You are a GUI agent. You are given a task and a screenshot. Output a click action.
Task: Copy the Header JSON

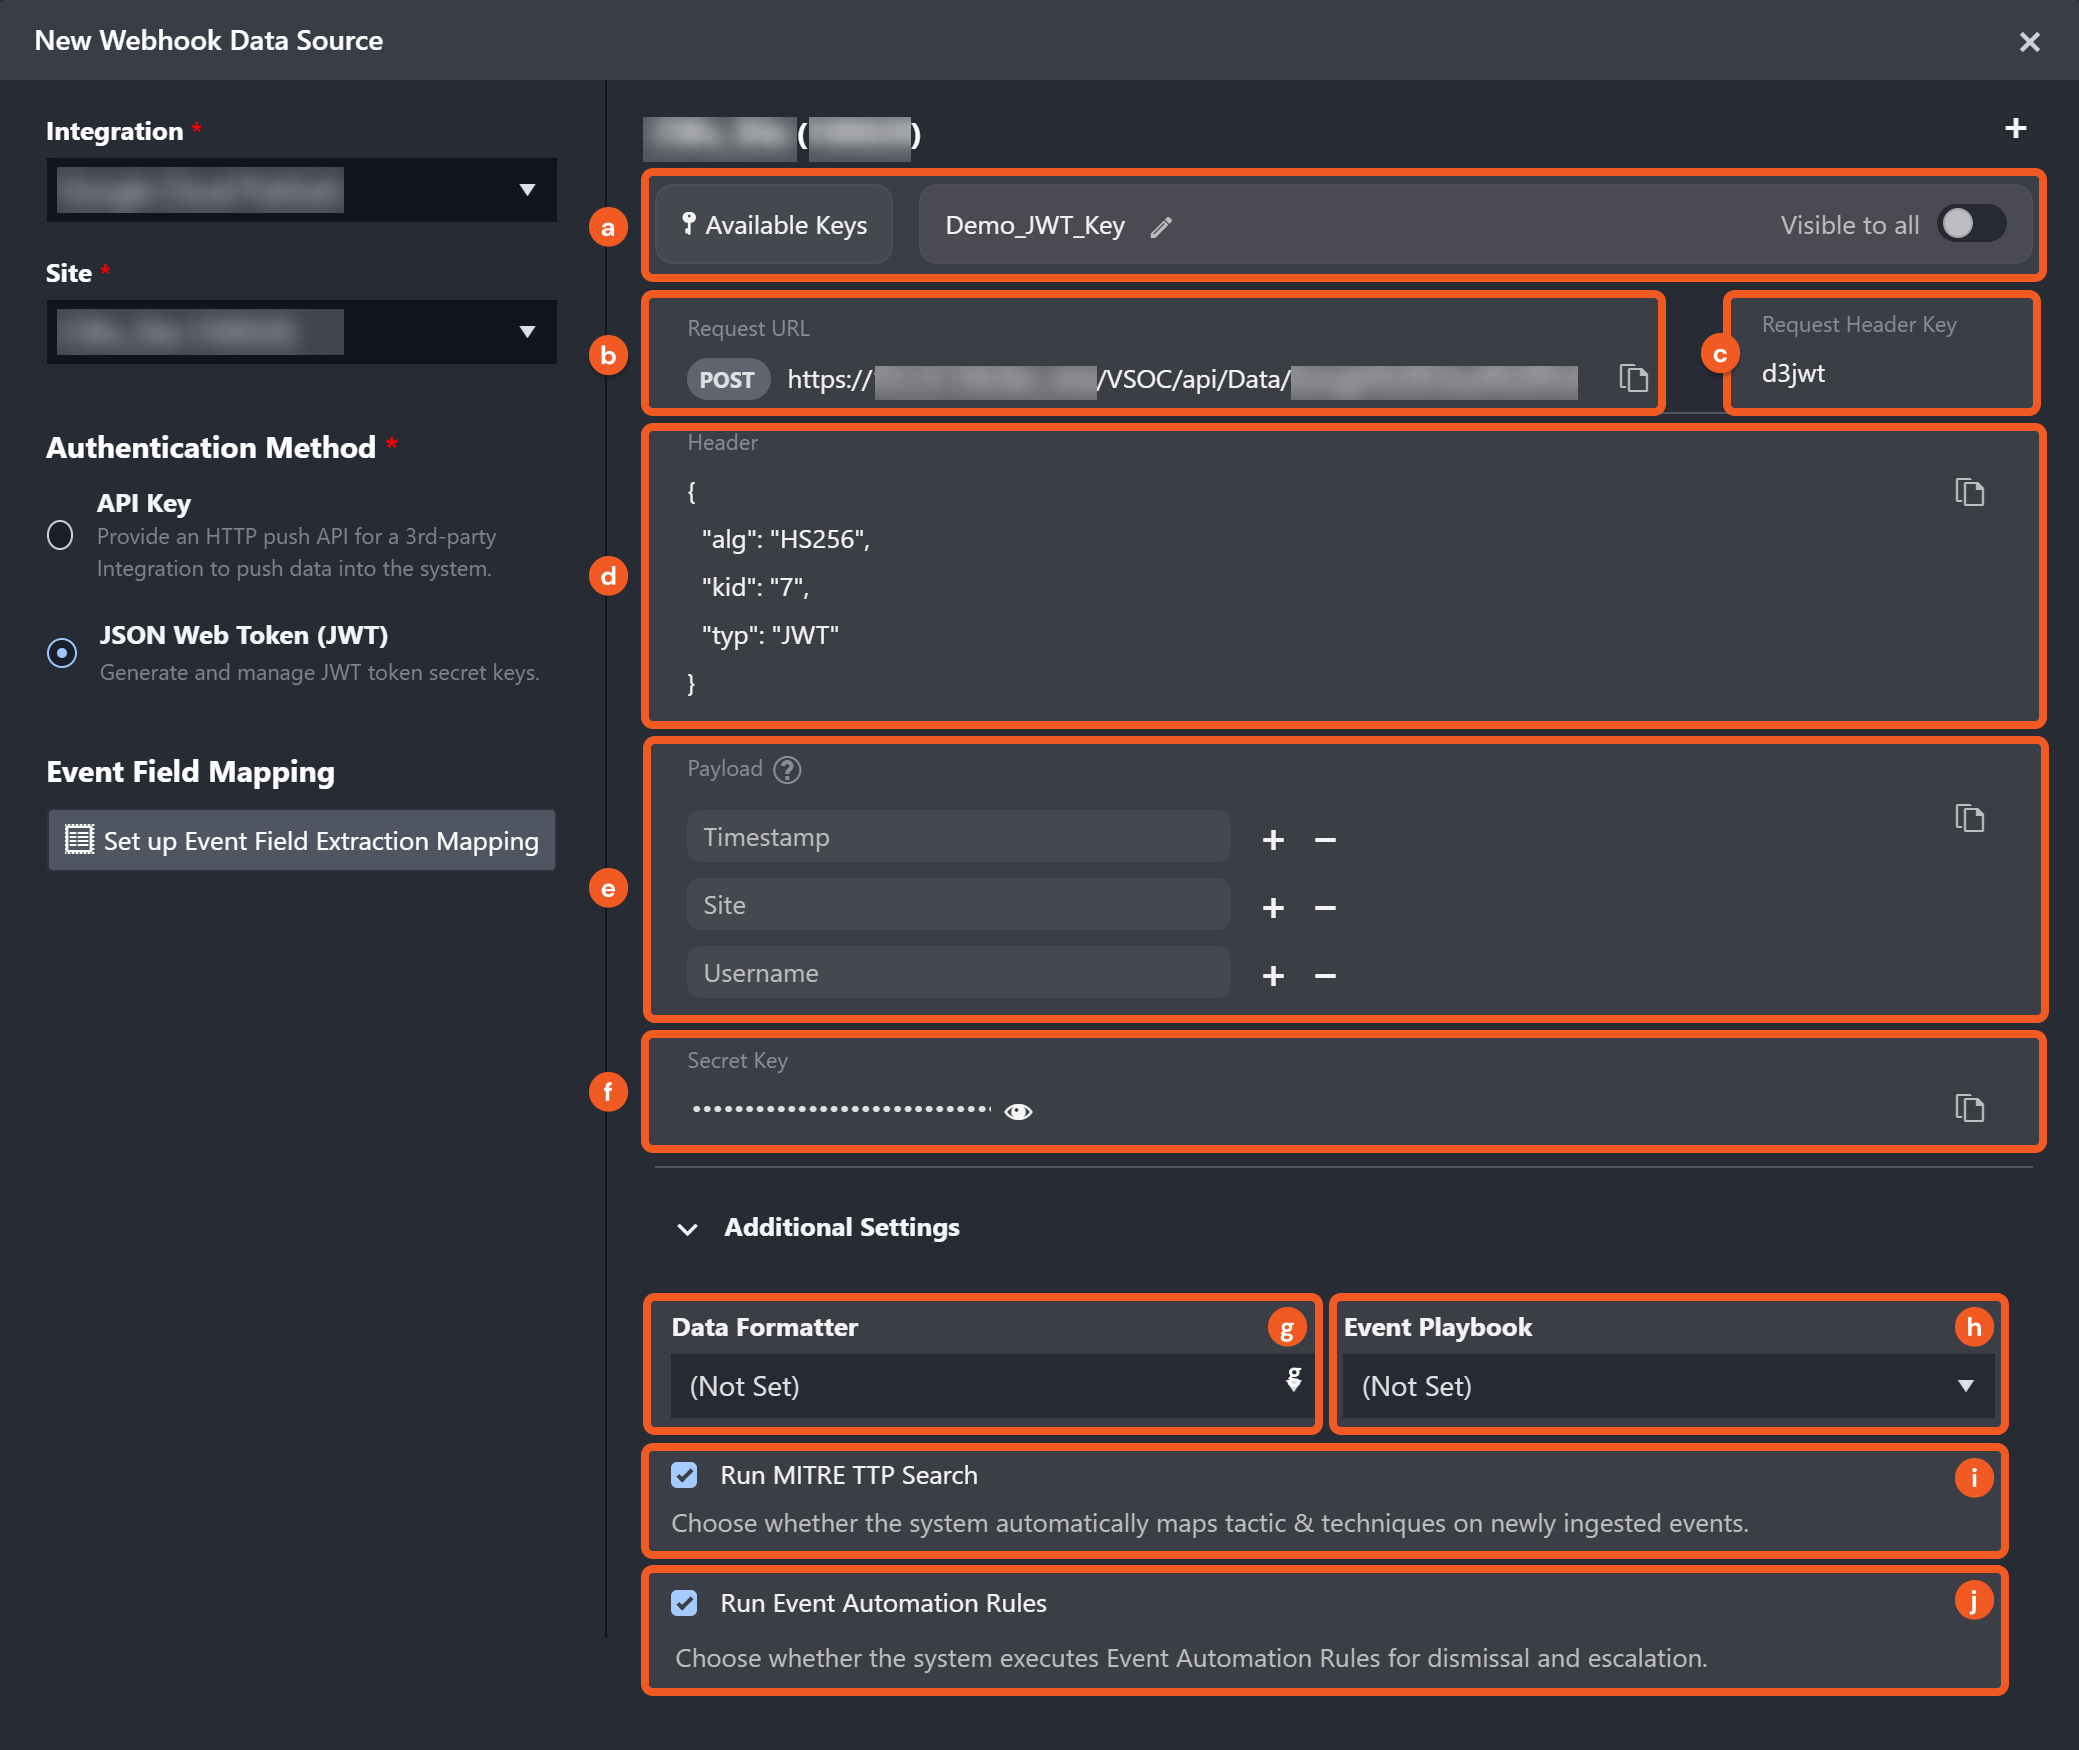coord(1969,492)
